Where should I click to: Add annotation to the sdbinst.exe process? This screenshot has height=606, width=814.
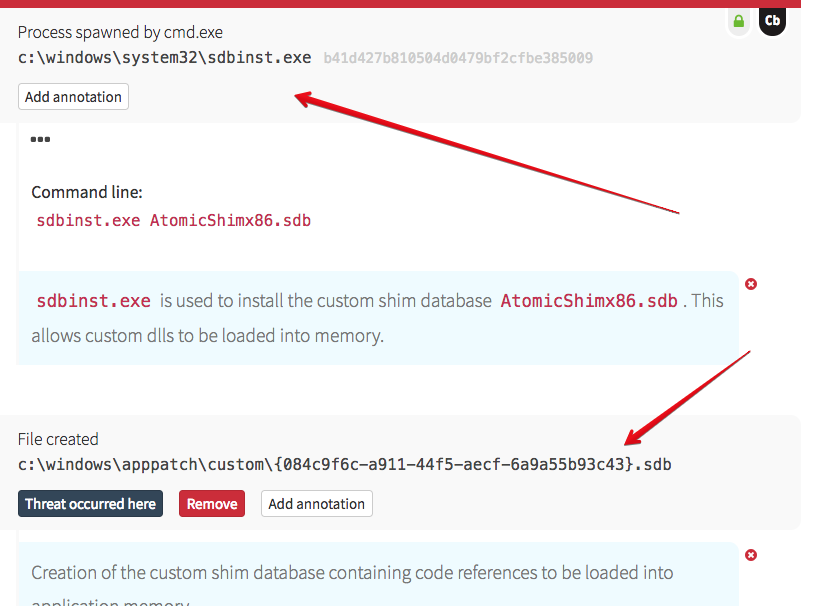(x=73, y=97)
